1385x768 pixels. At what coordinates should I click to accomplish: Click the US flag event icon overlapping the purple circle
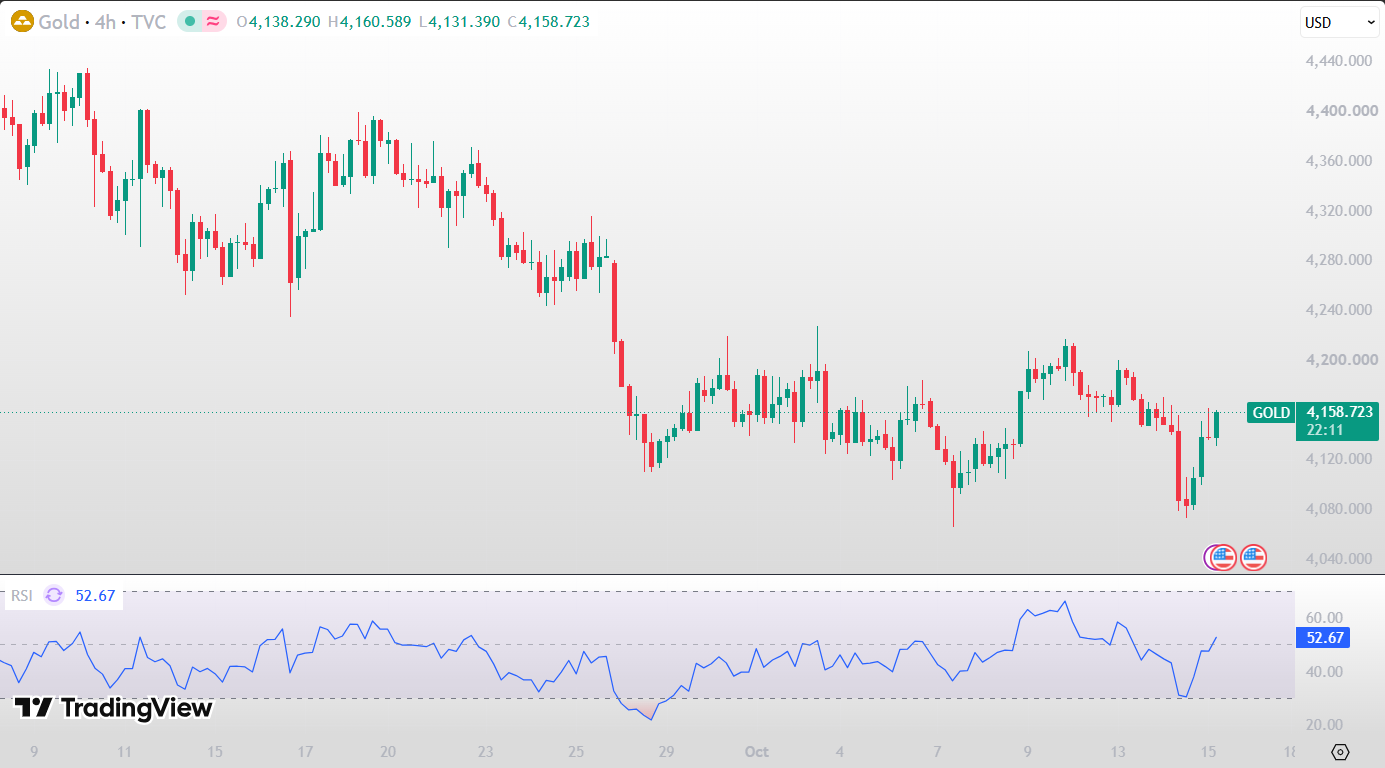point(1223,557)
